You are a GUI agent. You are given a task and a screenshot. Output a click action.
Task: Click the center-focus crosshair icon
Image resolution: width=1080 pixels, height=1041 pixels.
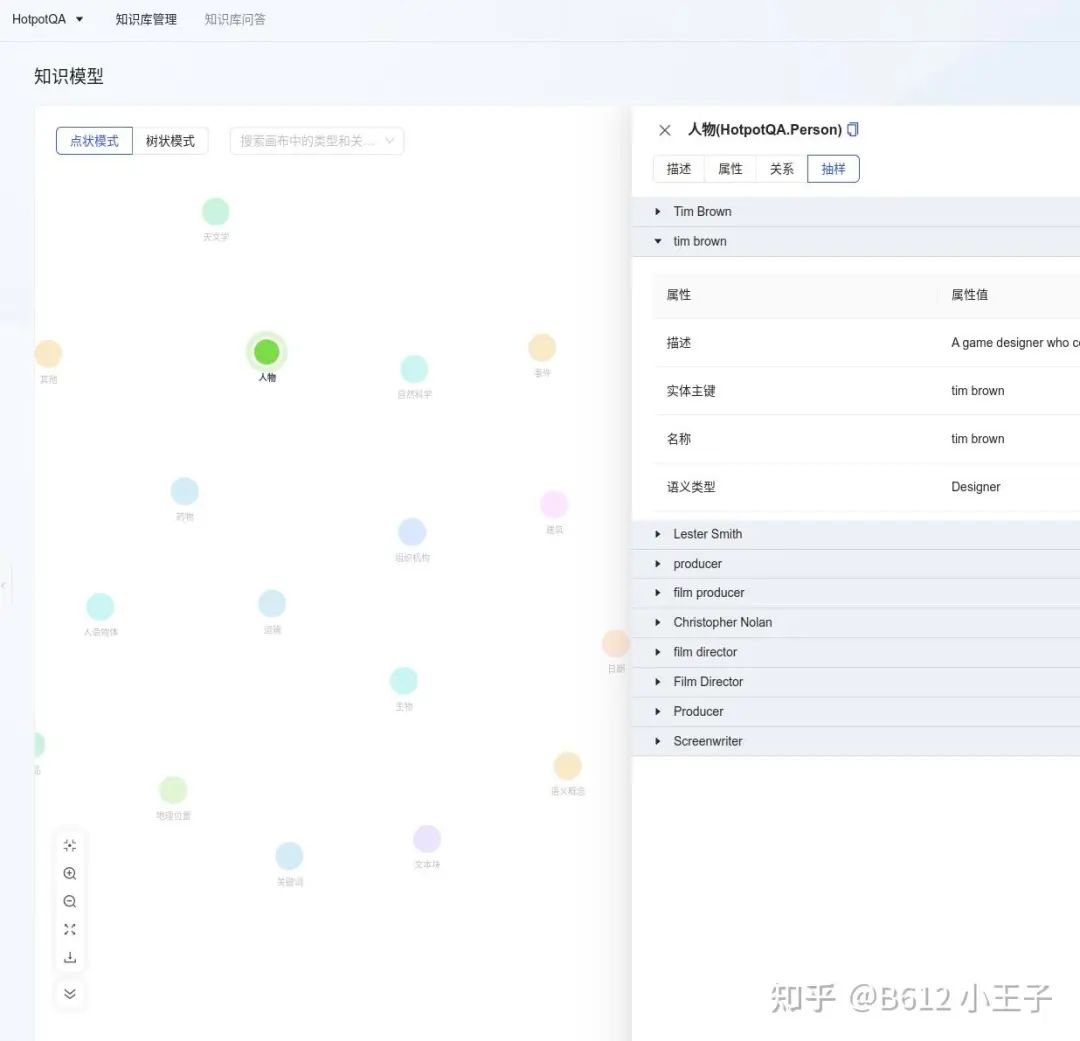coord(69,844)
